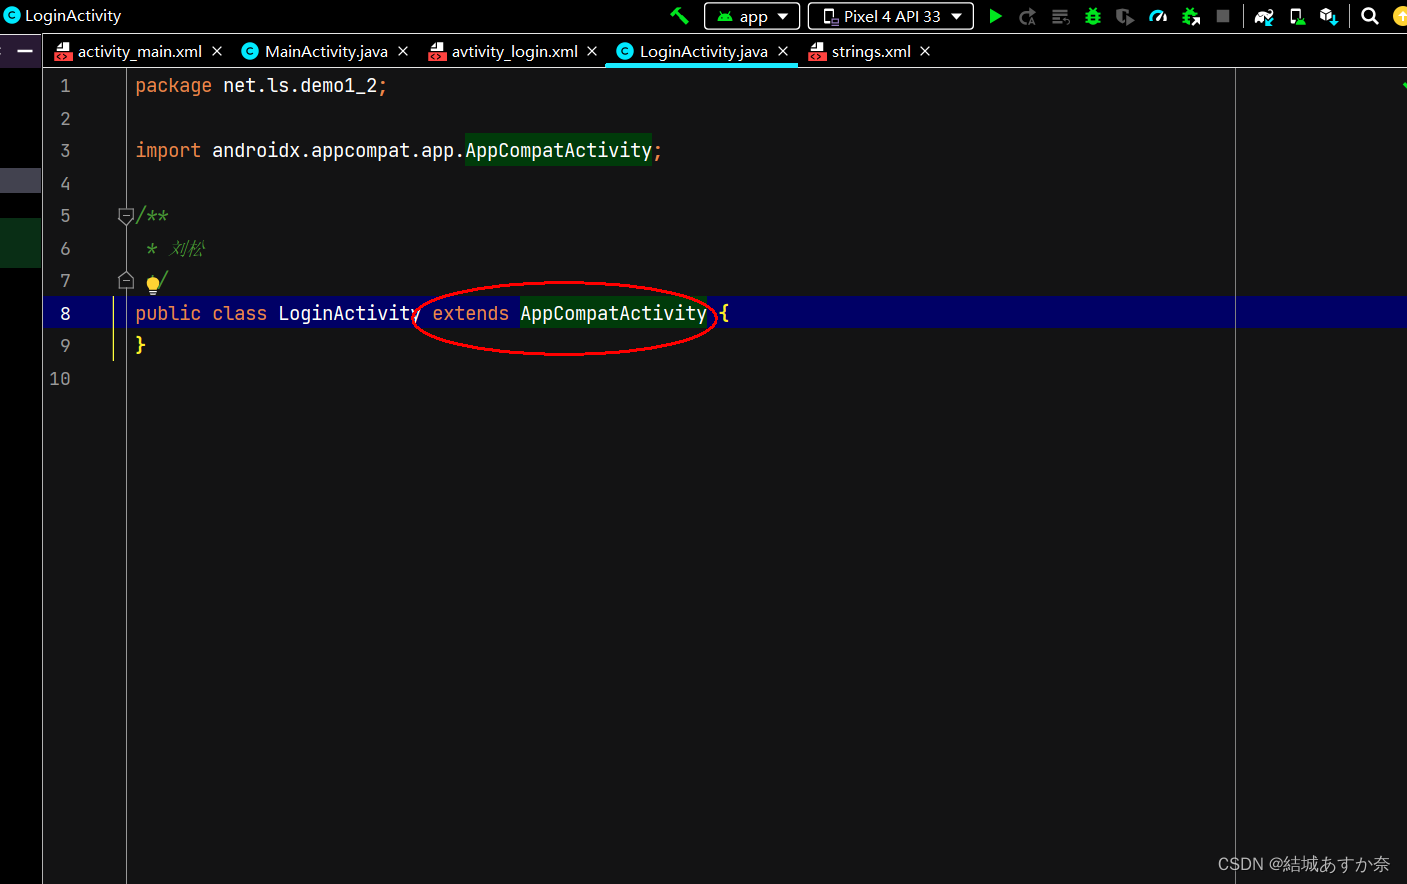This screenshot has width=1407, height=884.
Task: Click the Apply Code Changes icon
Action: click(1060, 16)
